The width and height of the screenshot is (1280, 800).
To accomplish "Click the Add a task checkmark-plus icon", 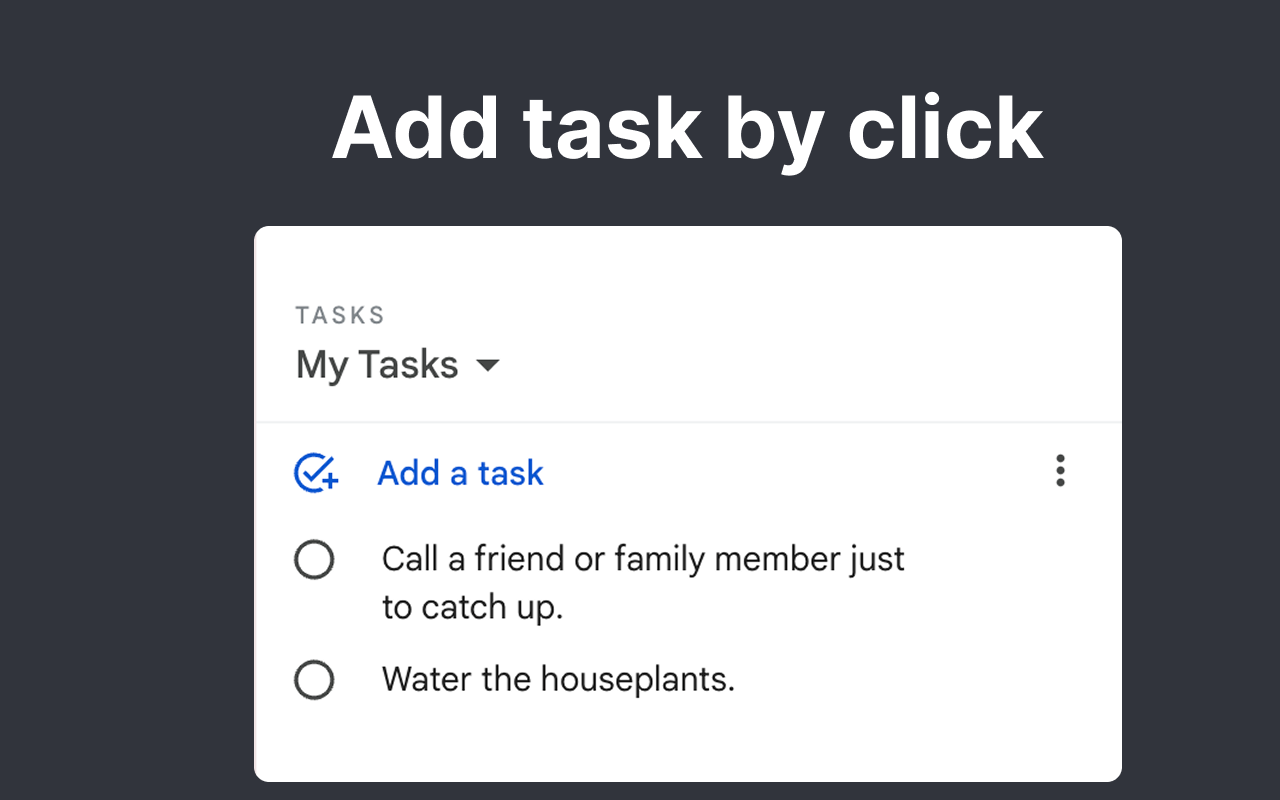I will pyautogui.click(x=316, y=473).
